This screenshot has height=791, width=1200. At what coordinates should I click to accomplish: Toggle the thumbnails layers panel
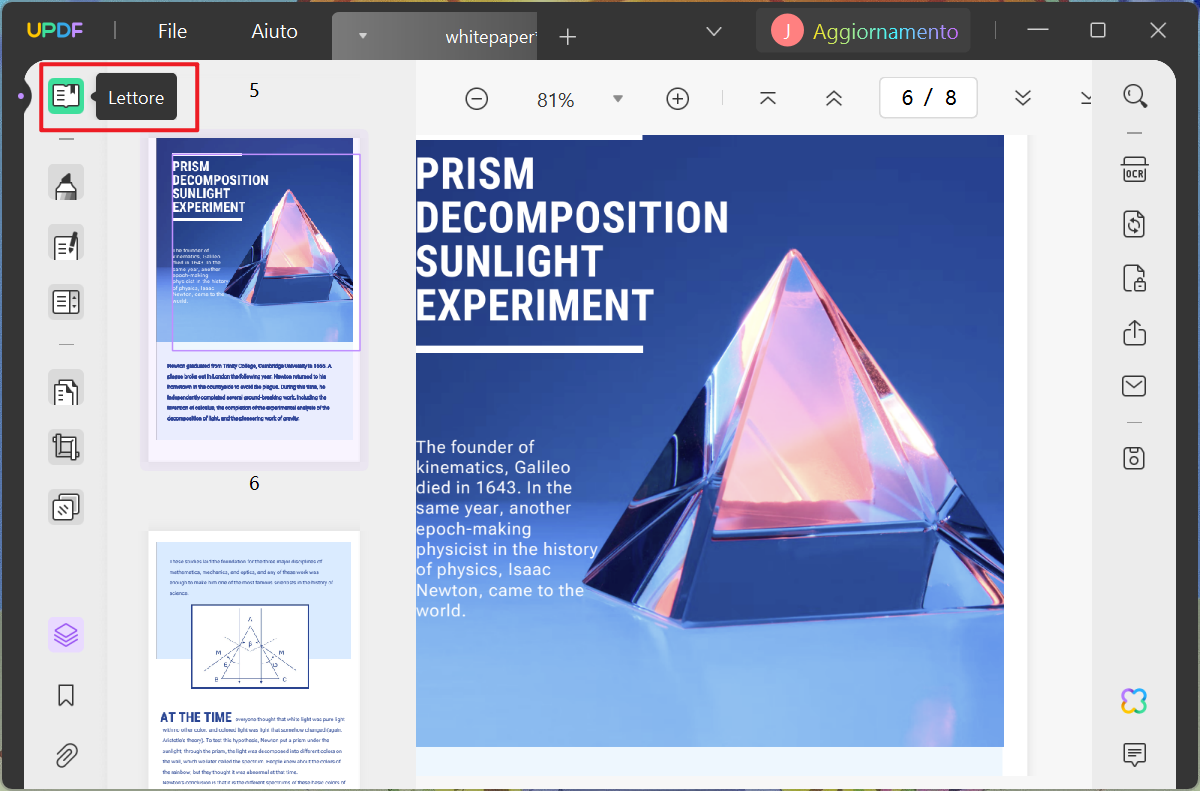click(x=66, y=635)
